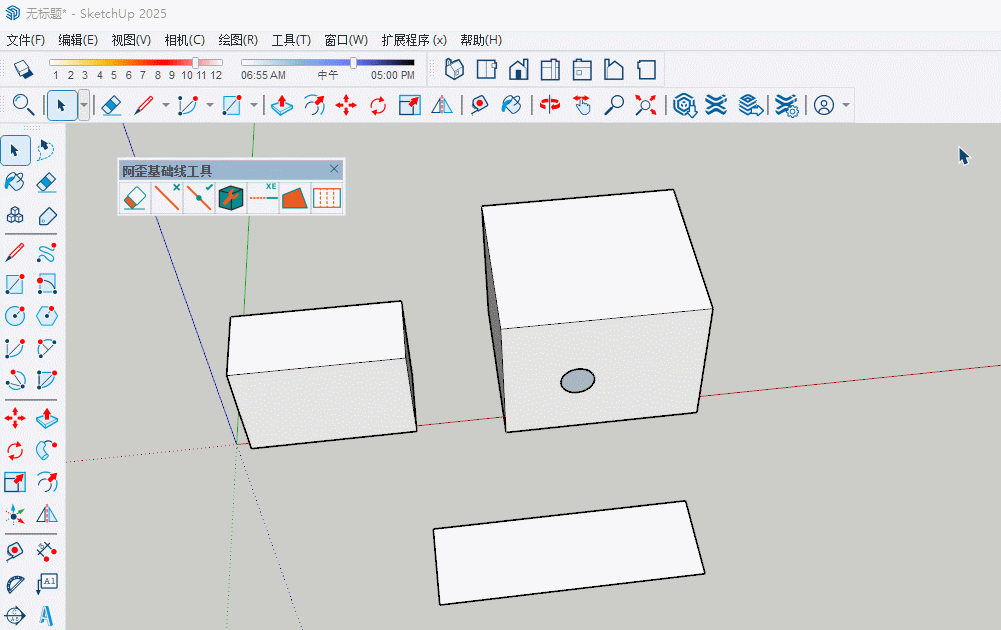Choose the Polygon tool in left toolbar
The height and width of the screenshot is (630, 1001).
pyautogui.click(x=47, y=316)
